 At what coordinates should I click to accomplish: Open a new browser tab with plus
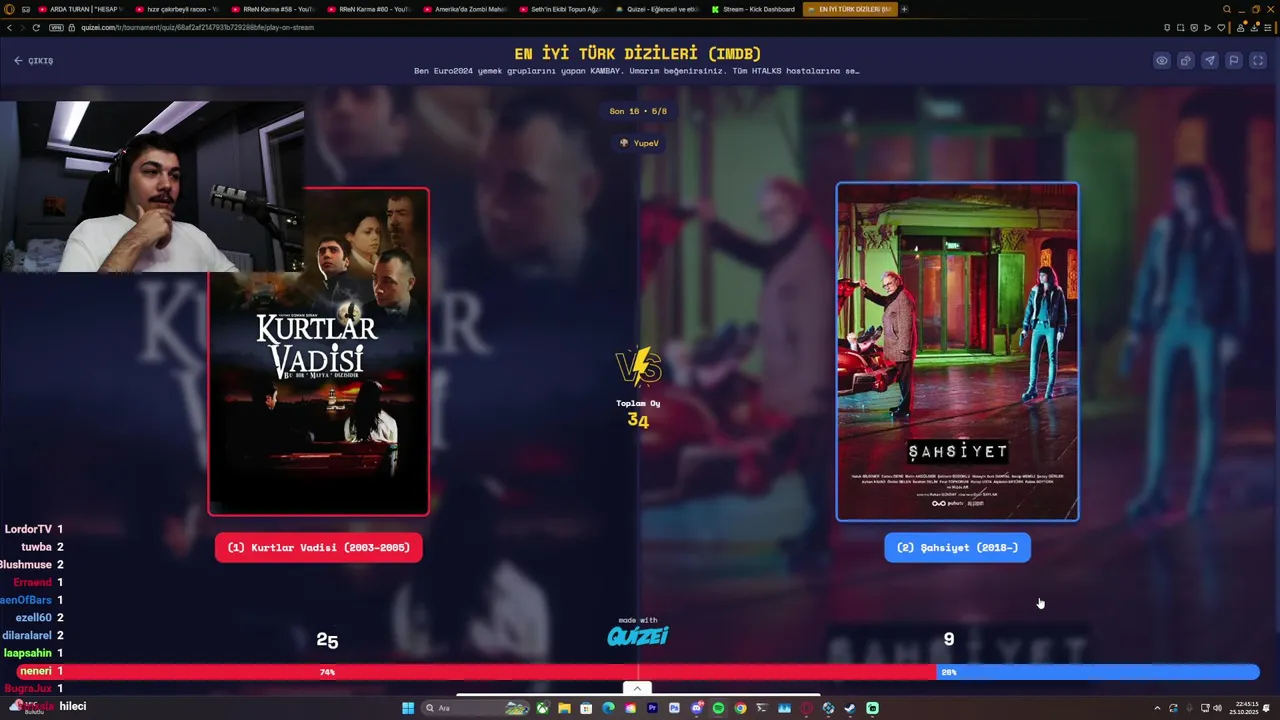(x=905, y=9)
